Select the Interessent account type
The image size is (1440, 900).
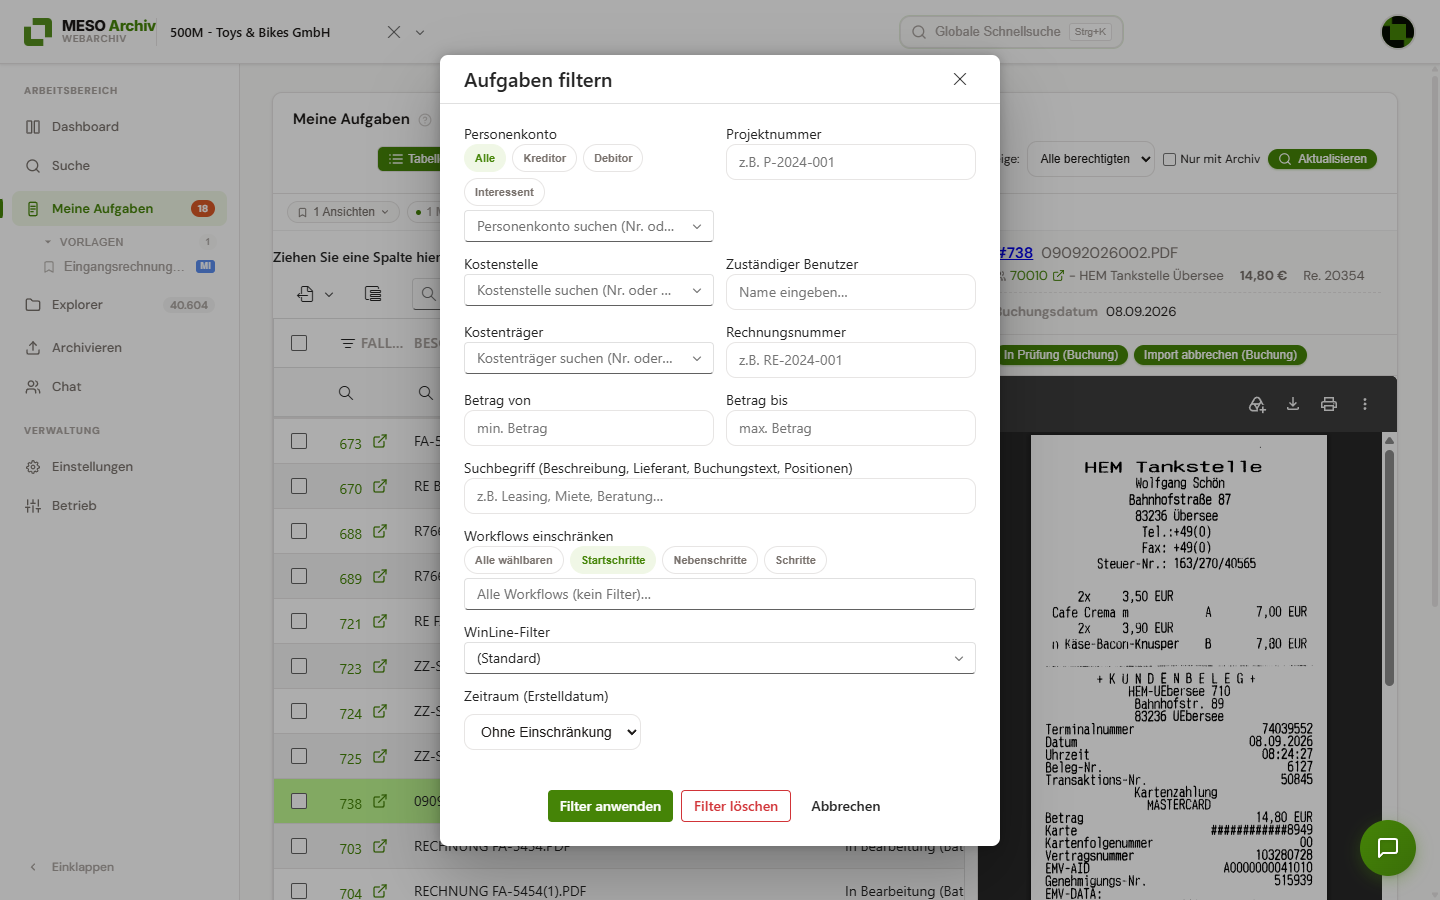[504, 192]
